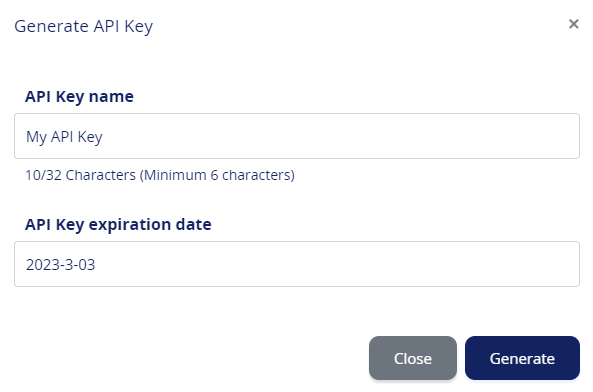Click the Generate button
The image size is (593, 392).
[522, 358]
